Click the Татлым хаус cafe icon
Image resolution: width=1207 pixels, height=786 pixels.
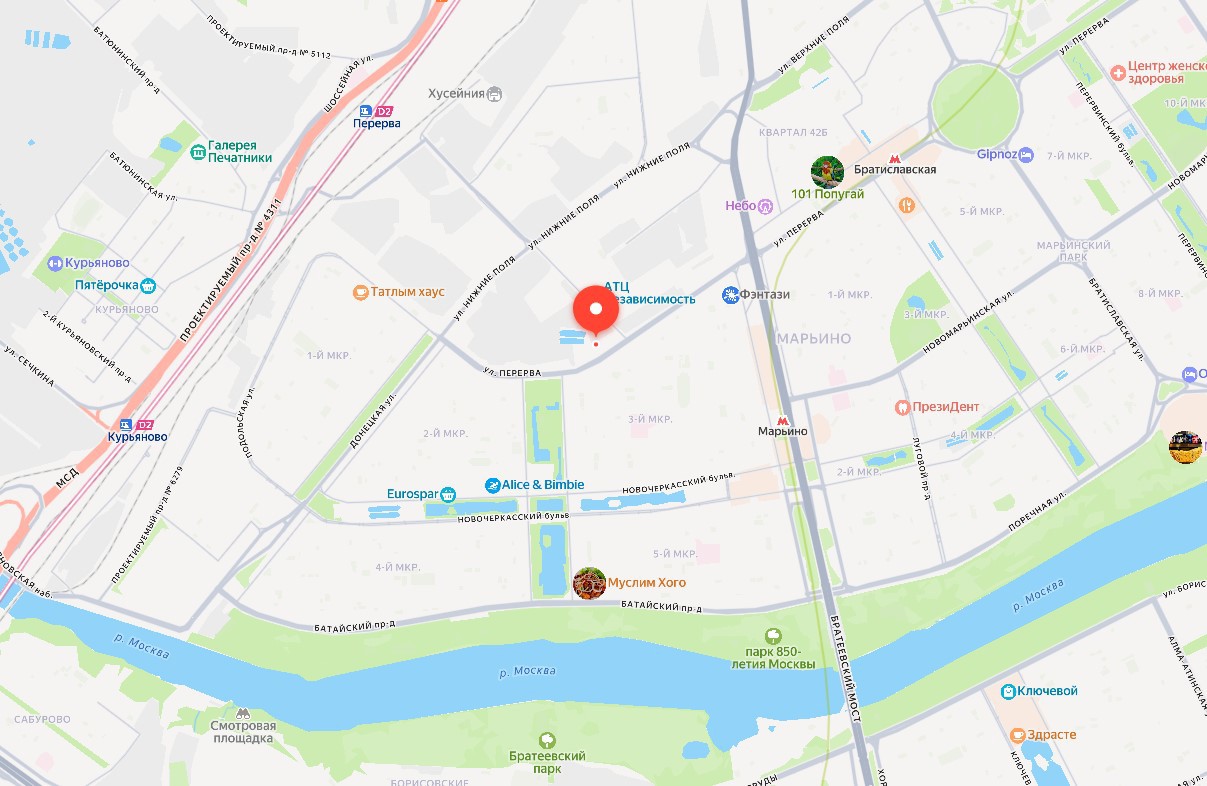click(x=360, y=292)
